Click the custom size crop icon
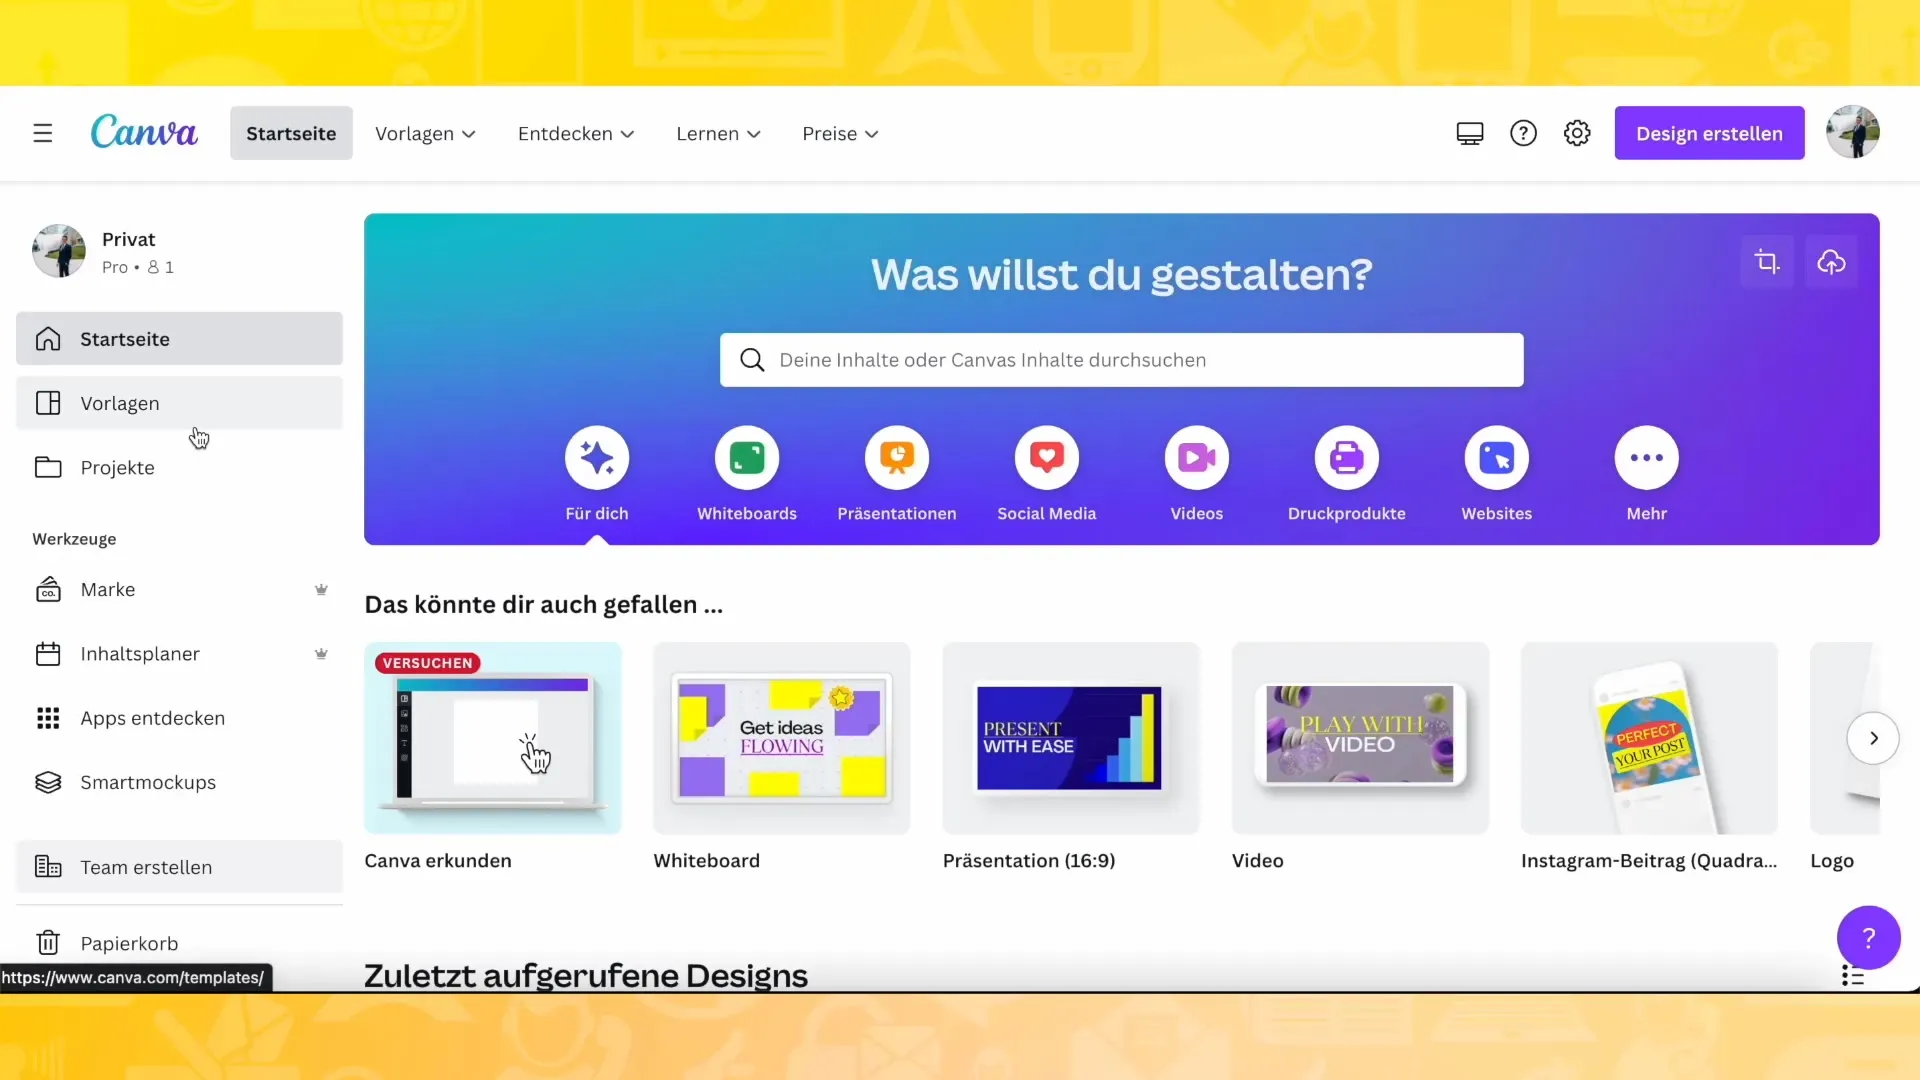Viewport: 1920px width, 1080px height. coord(1767,262)
